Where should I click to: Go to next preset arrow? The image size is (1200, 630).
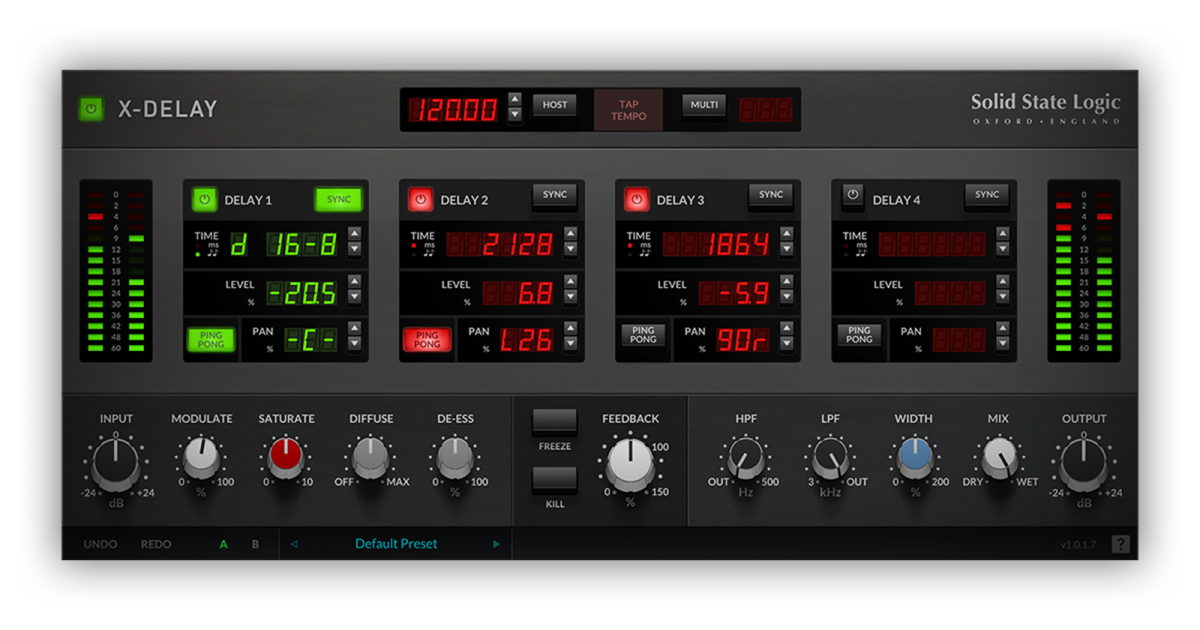point(496,544)
